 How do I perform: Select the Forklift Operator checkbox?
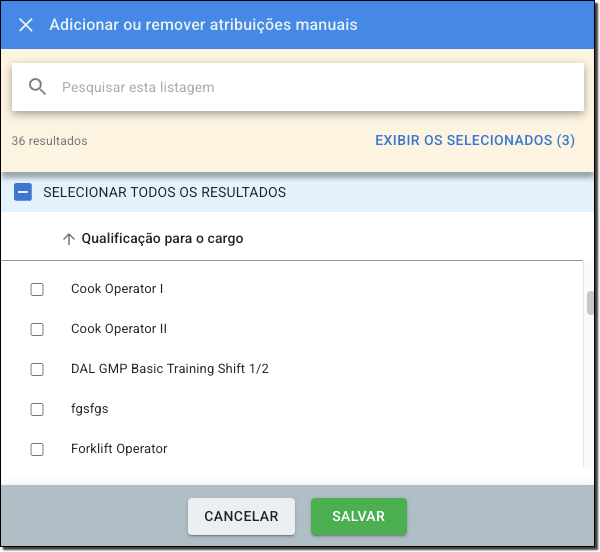(37, 449)
